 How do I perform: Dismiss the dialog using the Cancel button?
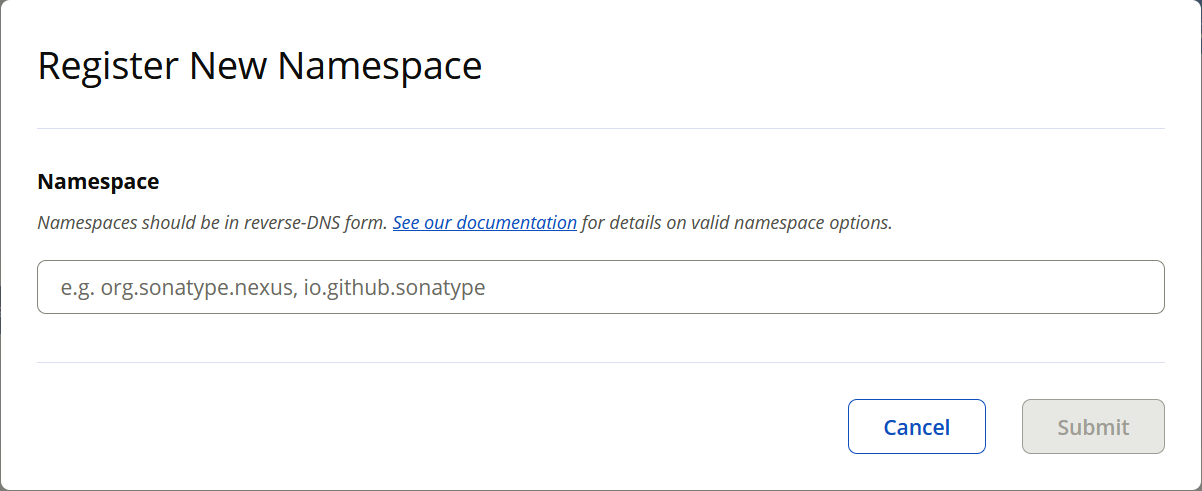pos(916,427)
